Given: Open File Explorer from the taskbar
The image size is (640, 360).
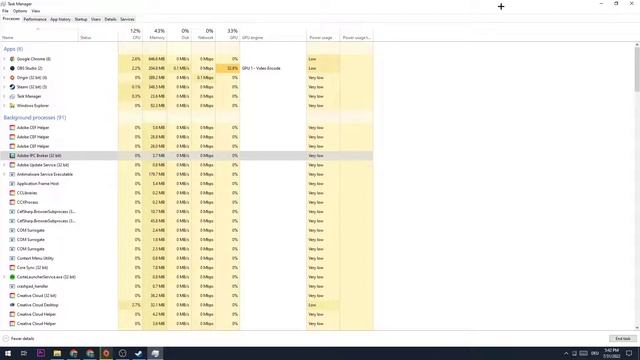Looking at the screenshot, I should click(57, 353).
